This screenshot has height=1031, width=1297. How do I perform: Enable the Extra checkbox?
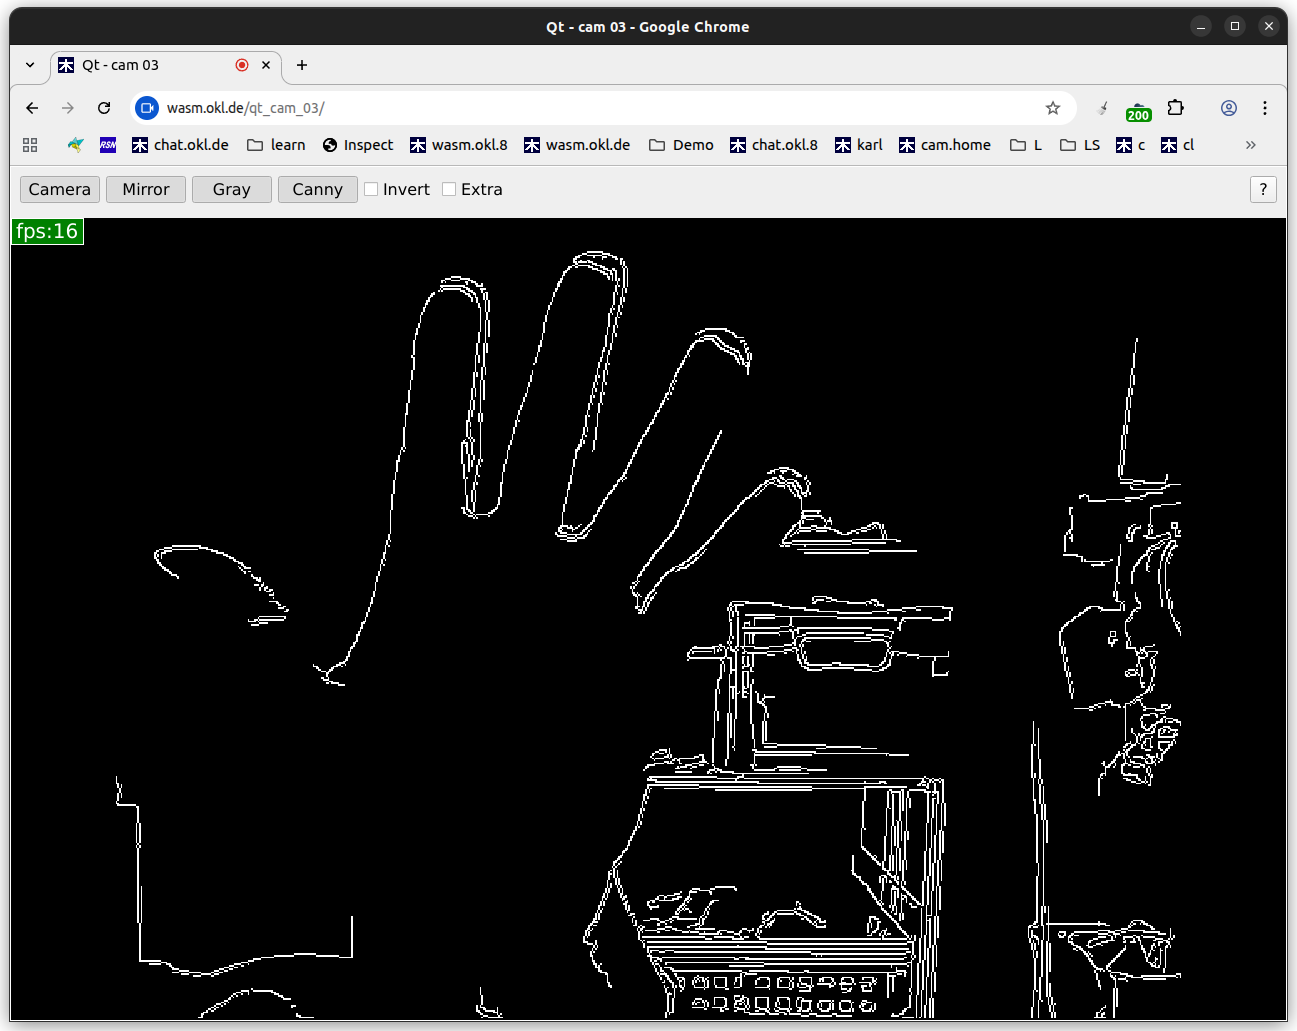[449, 189]
